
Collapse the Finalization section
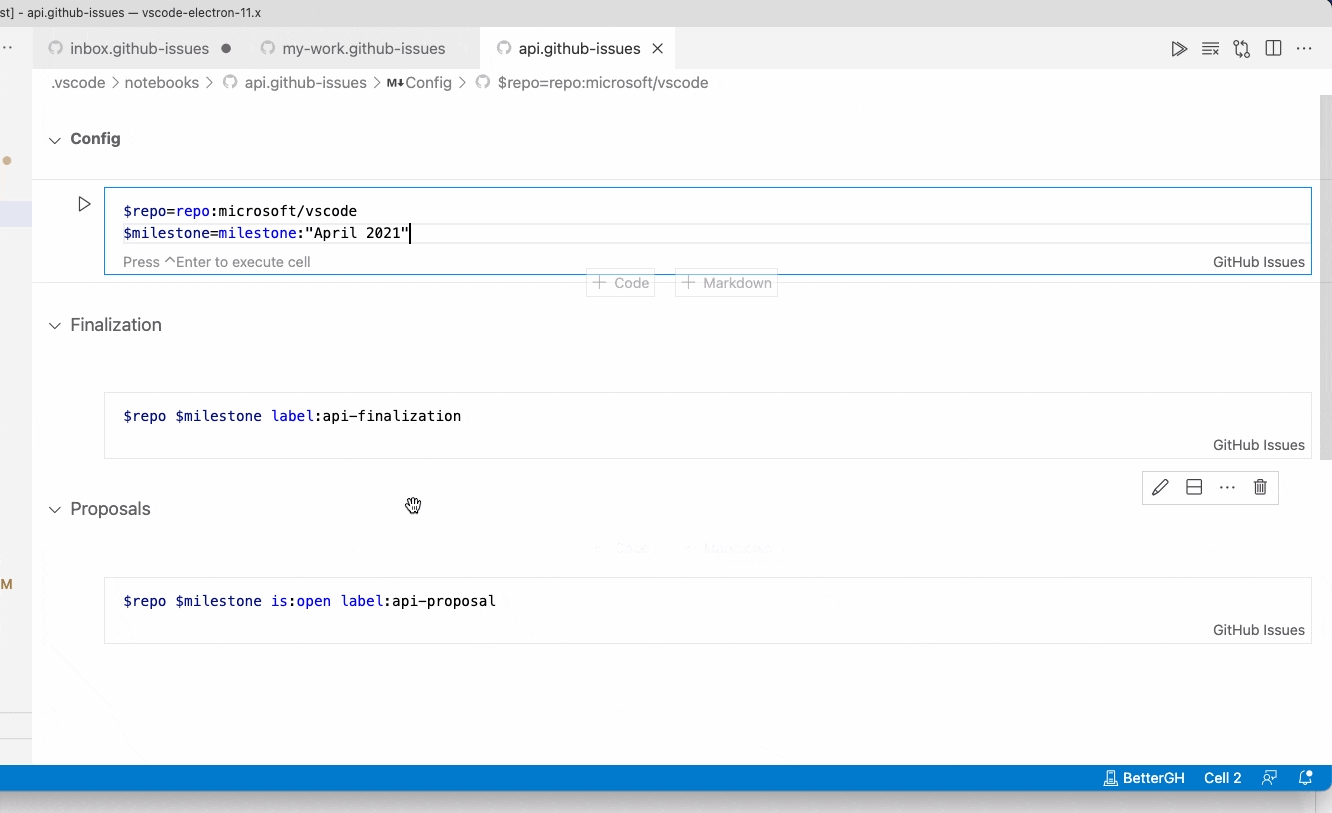click(x=55, y=326)
